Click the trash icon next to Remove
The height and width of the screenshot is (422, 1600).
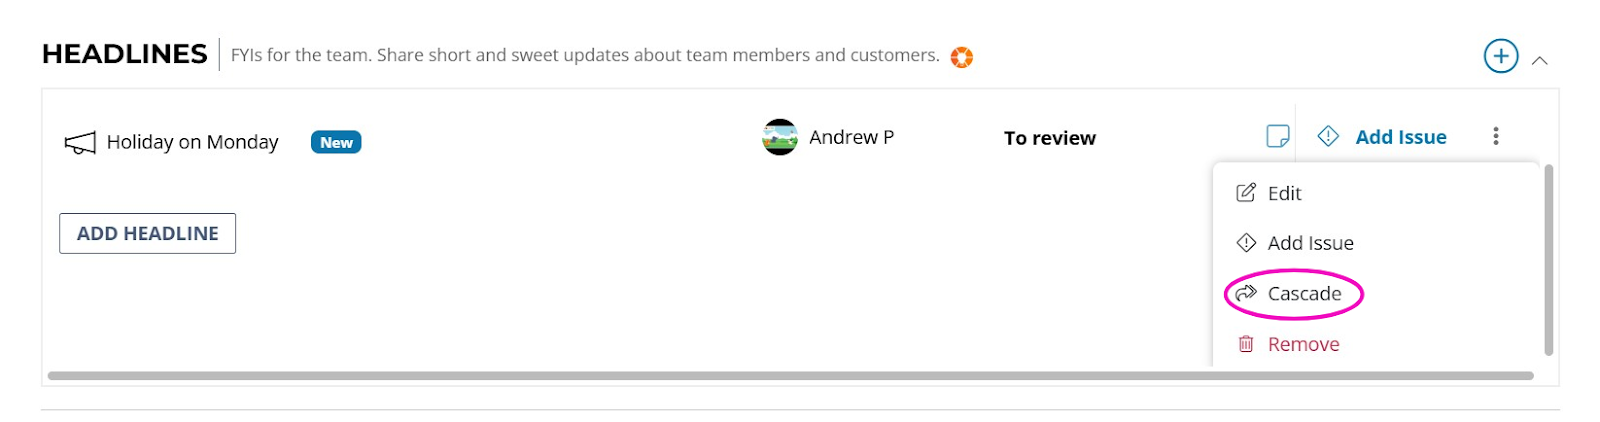(x=1246, y=344)
